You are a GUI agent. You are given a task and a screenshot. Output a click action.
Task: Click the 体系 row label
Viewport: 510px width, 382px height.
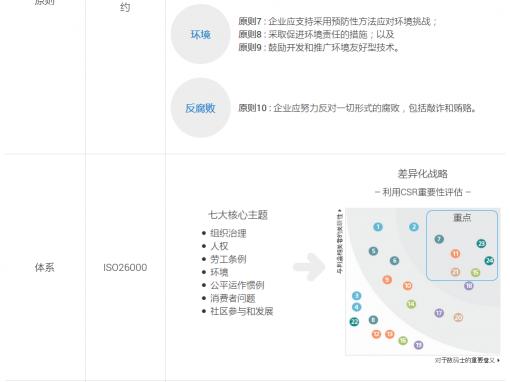(44, 267)
